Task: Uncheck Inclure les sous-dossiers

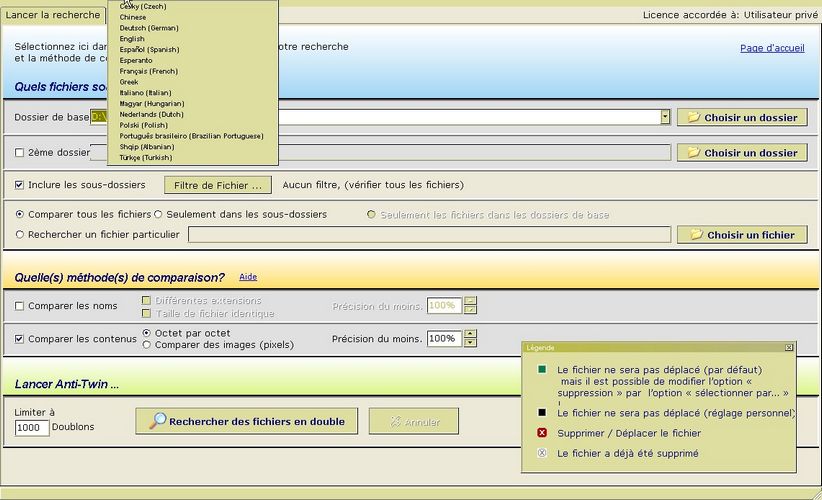Action: tap(20, 185)
